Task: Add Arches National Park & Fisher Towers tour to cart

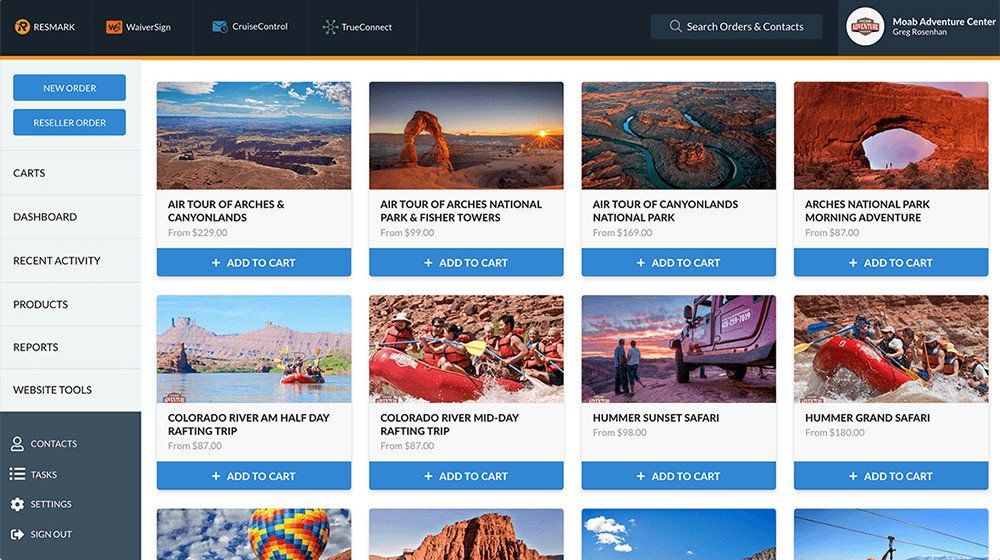Action: point(466,262)
